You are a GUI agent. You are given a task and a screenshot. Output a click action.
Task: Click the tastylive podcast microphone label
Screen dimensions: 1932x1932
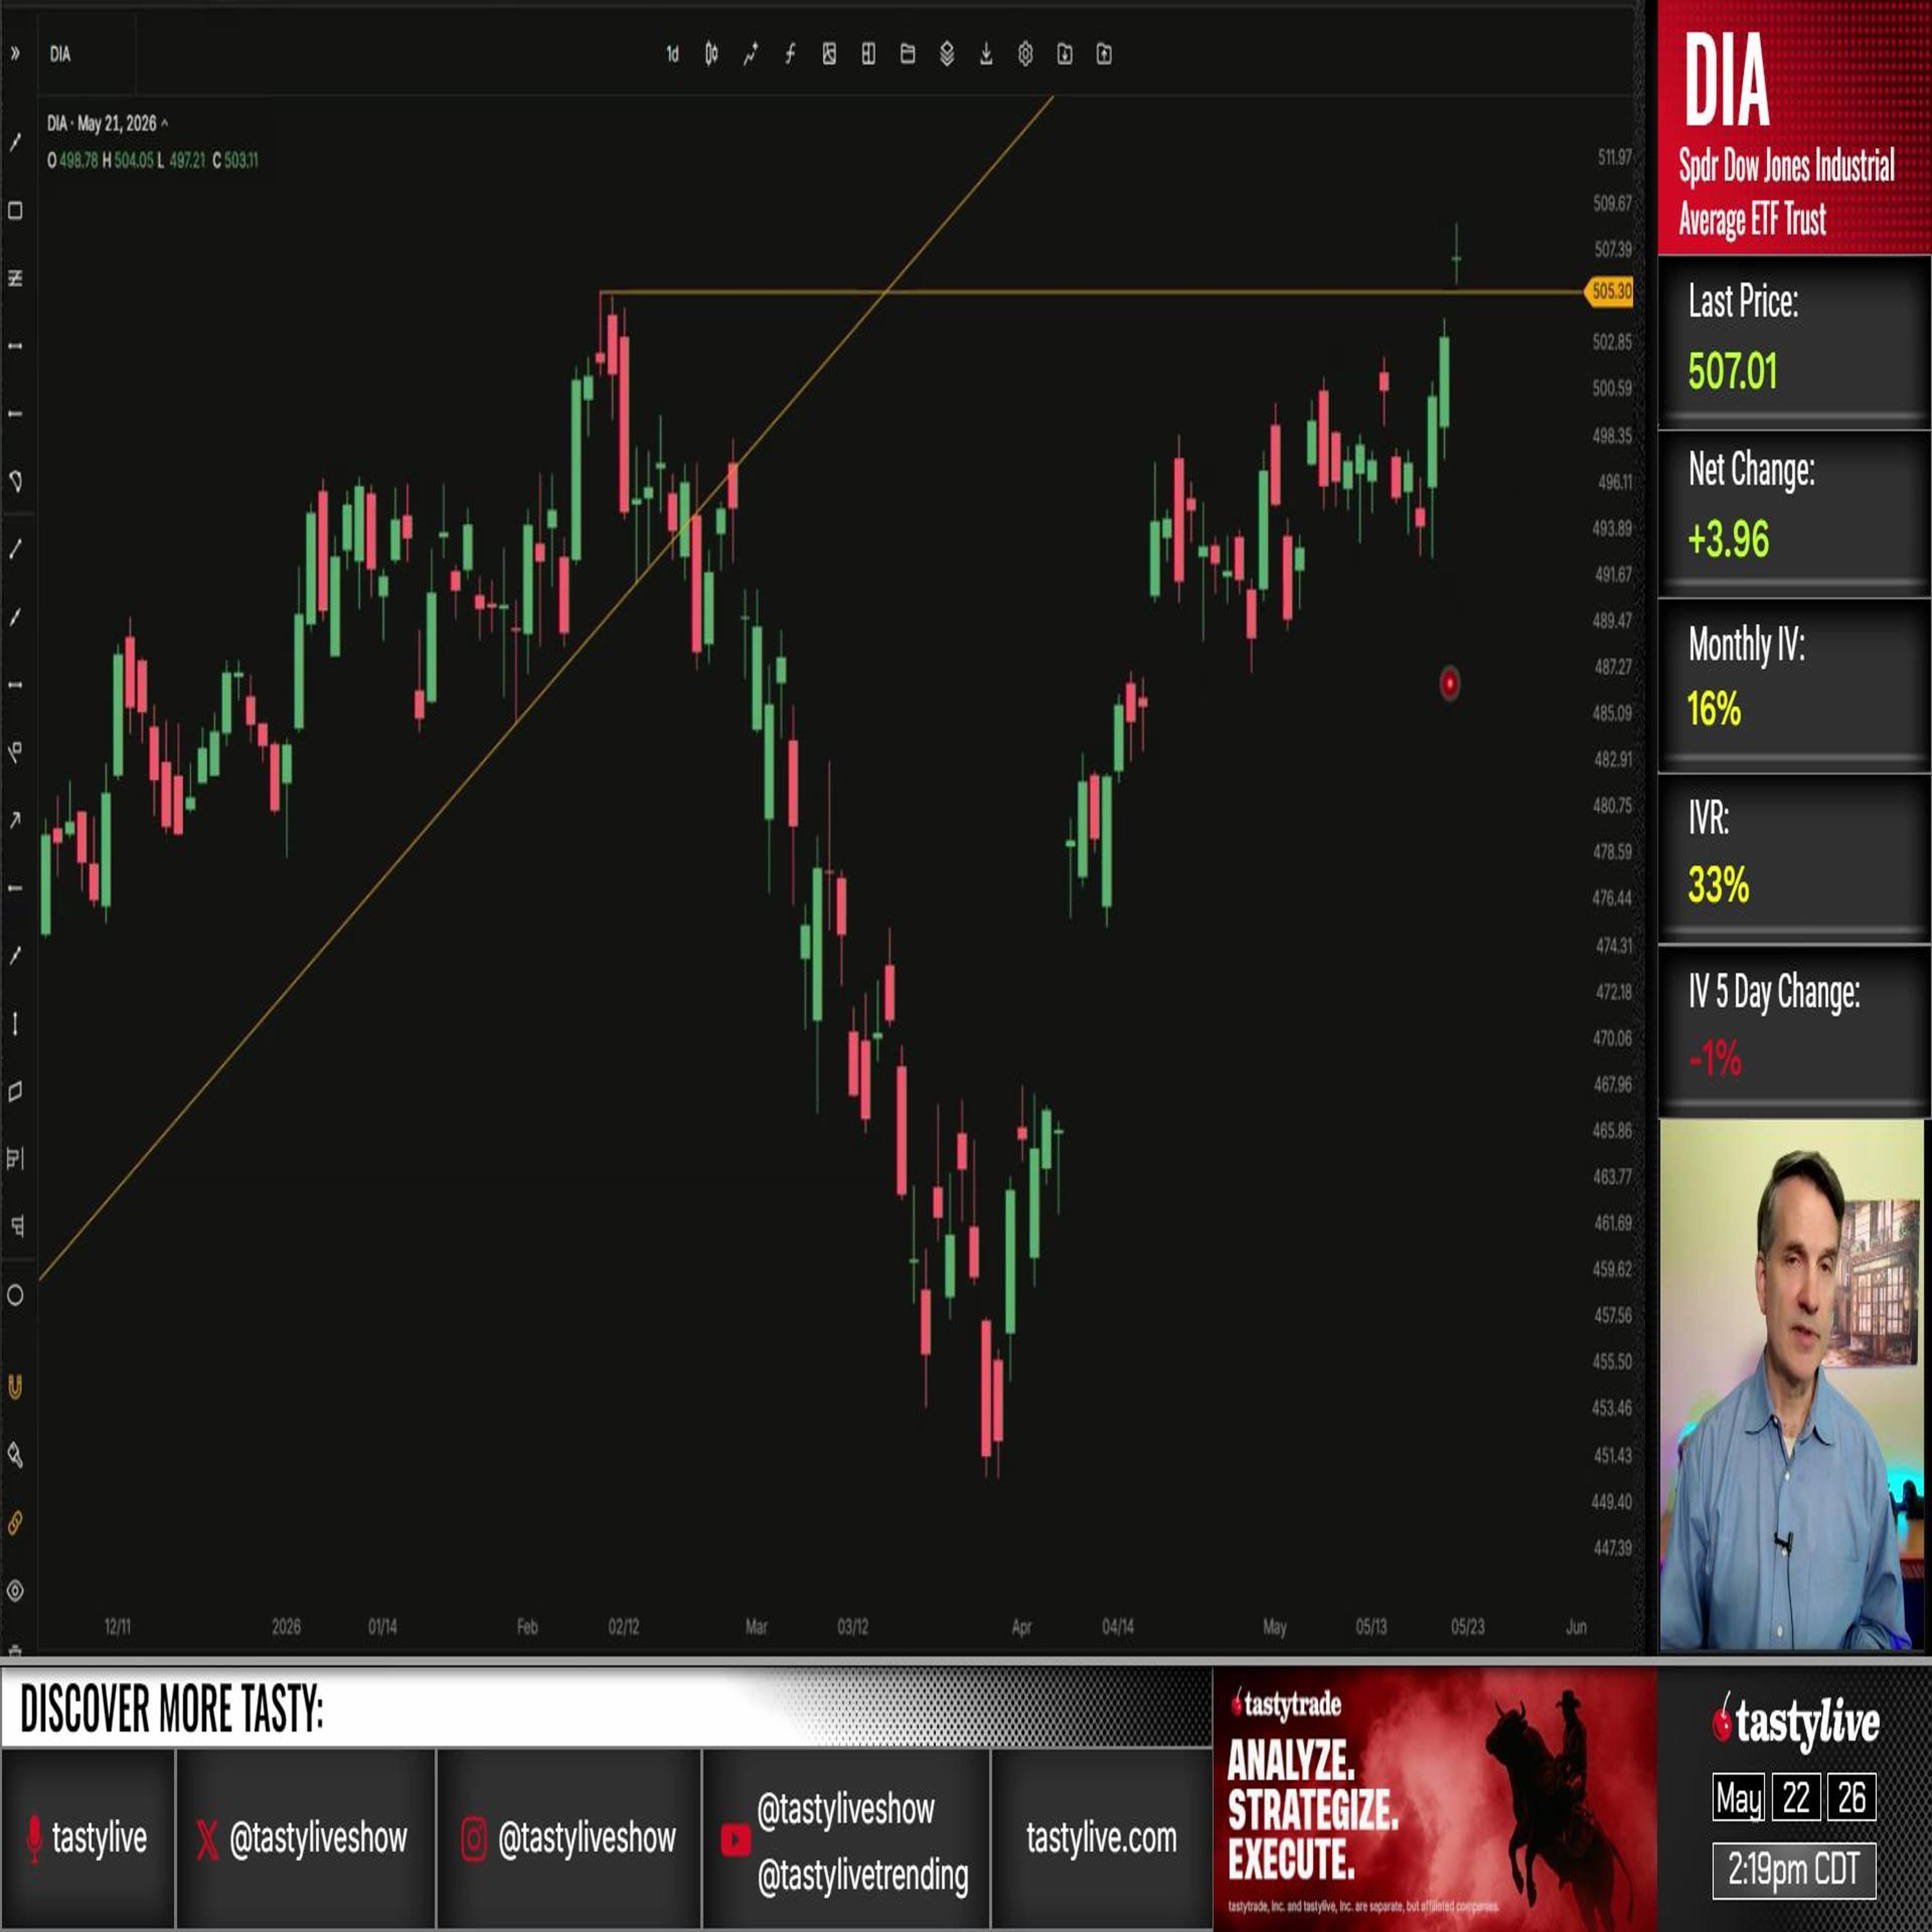coord(86,1837)
